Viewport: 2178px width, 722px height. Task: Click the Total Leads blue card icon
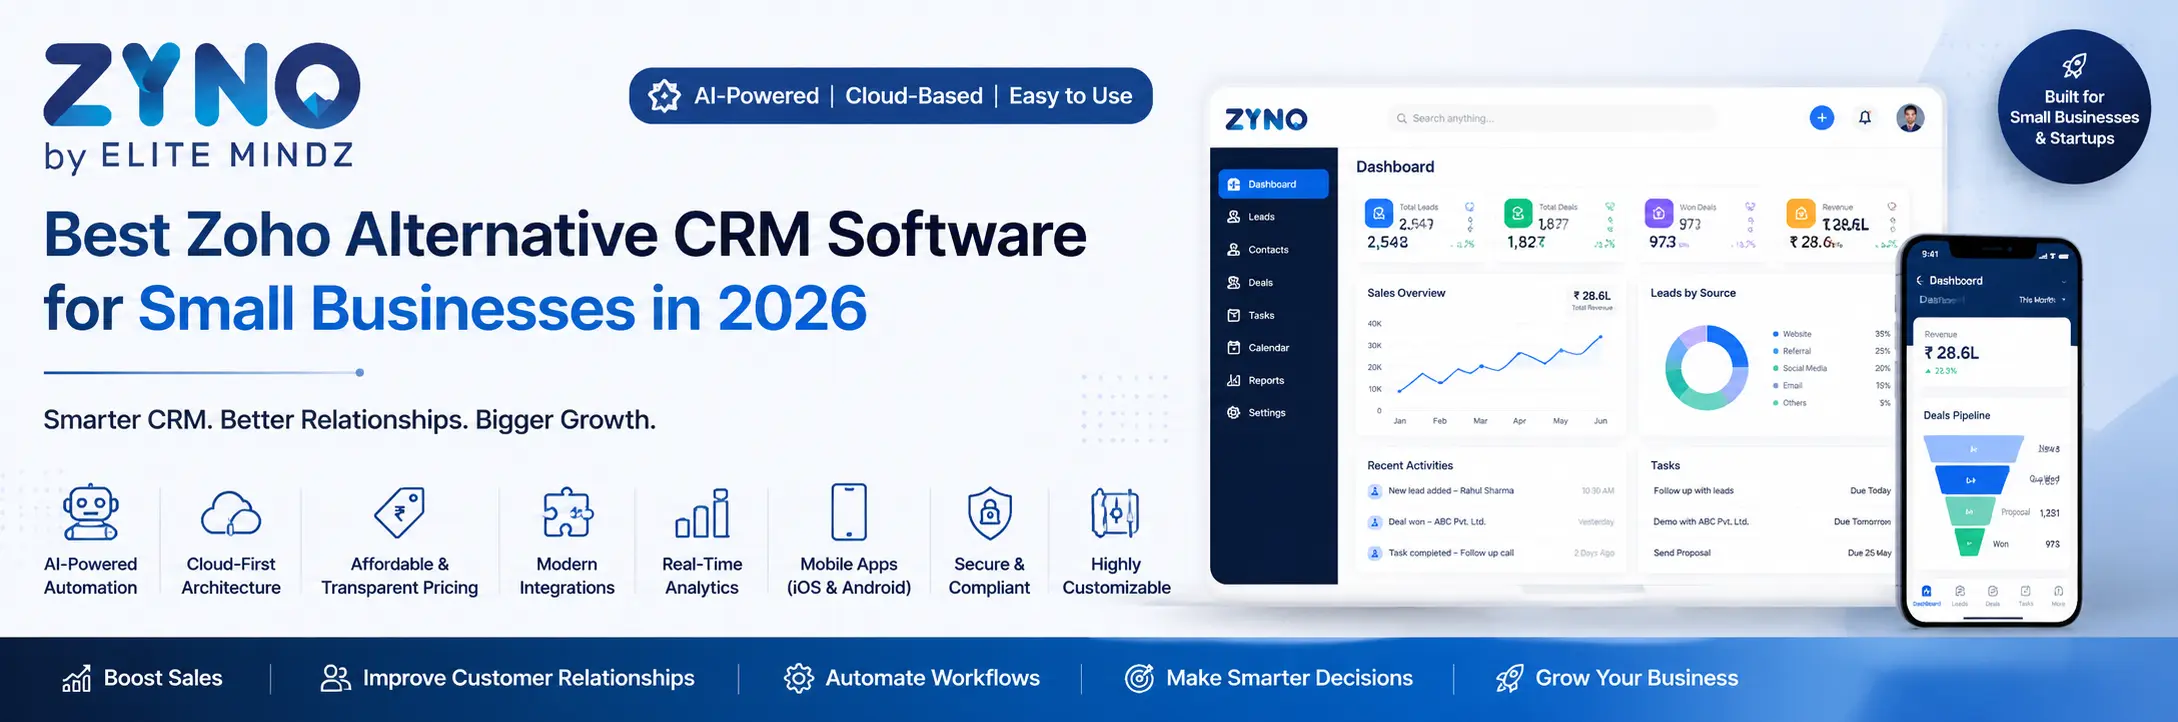1379,213
